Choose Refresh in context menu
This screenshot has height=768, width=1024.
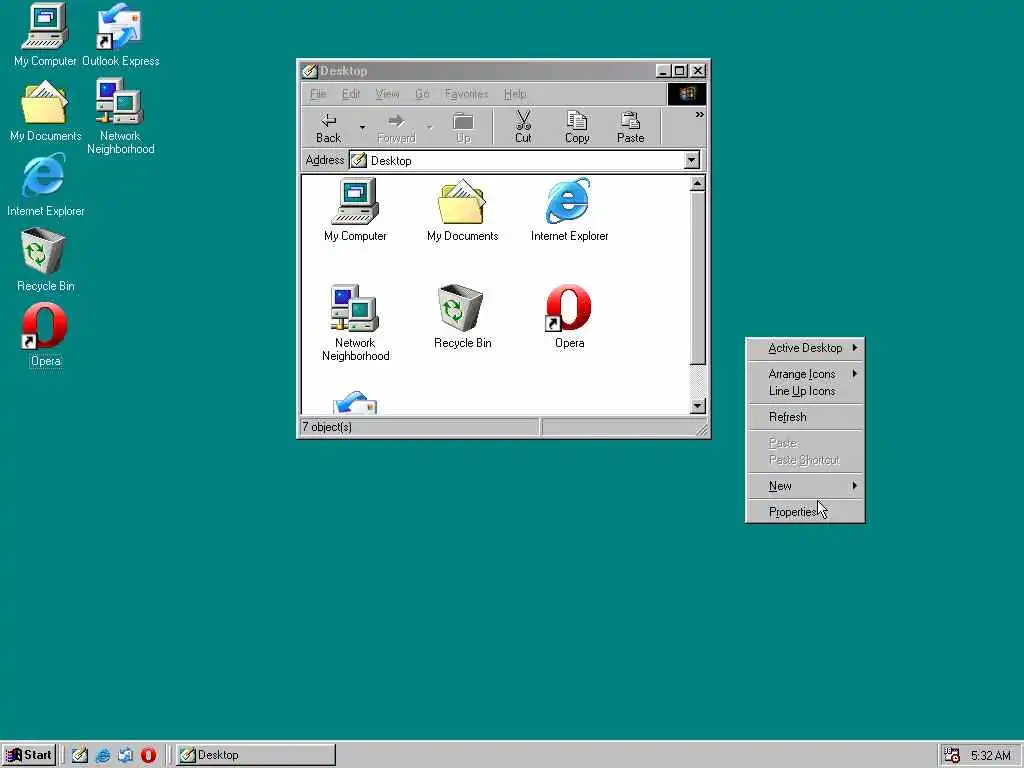tap(805, 417)
